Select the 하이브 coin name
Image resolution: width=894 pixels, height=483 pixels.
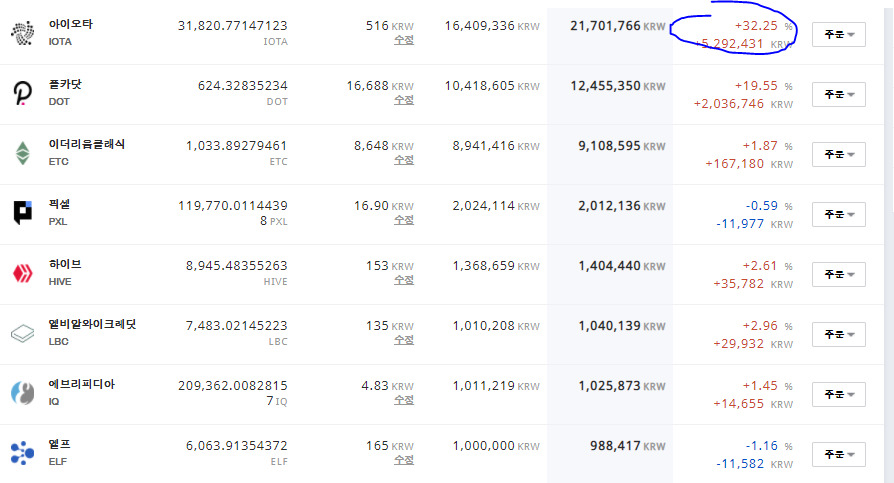(x=65, y=264)
